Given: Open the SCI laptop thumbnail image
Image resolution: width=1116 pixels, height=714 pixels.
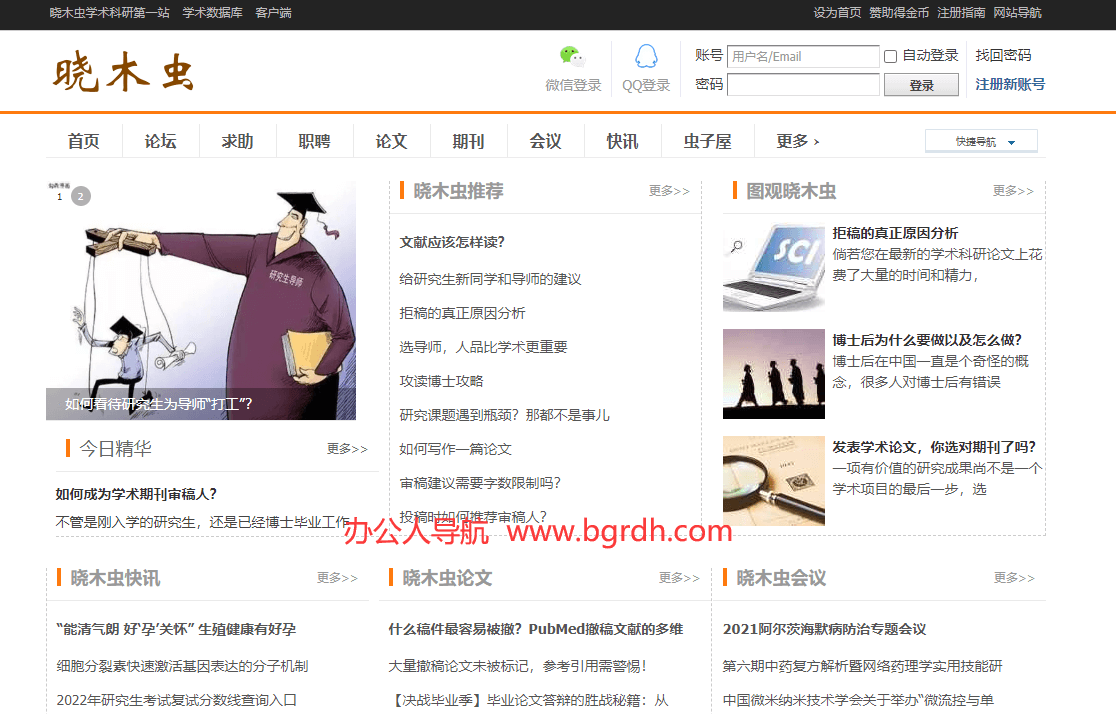Looking at the screenshot, I should 773,267.
